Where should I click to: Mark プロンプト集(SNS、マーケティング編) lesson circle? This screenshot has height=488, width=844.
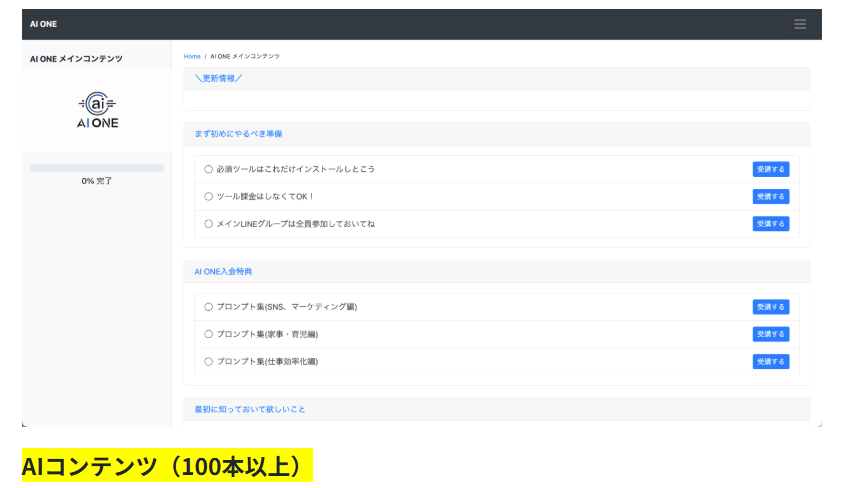click(x=208, y=307)
